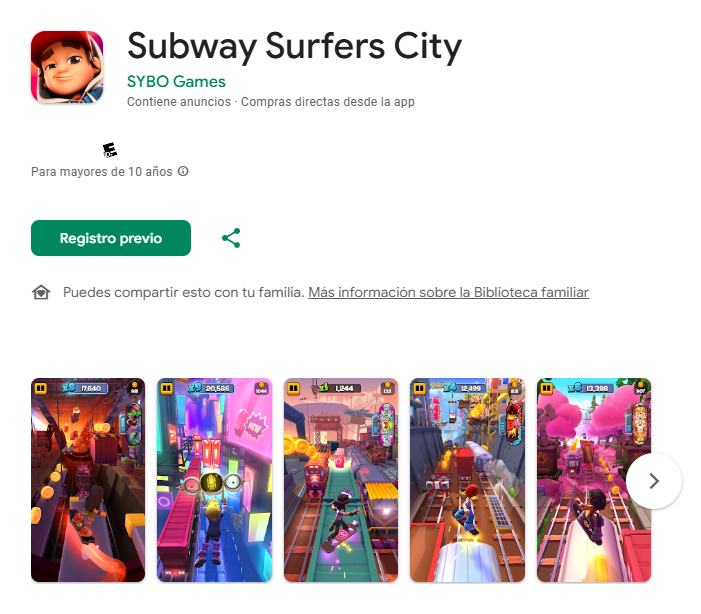Click the pause icon in third screenshot
The width and height of the screenshot is (701, 614).
coord(294,388)
